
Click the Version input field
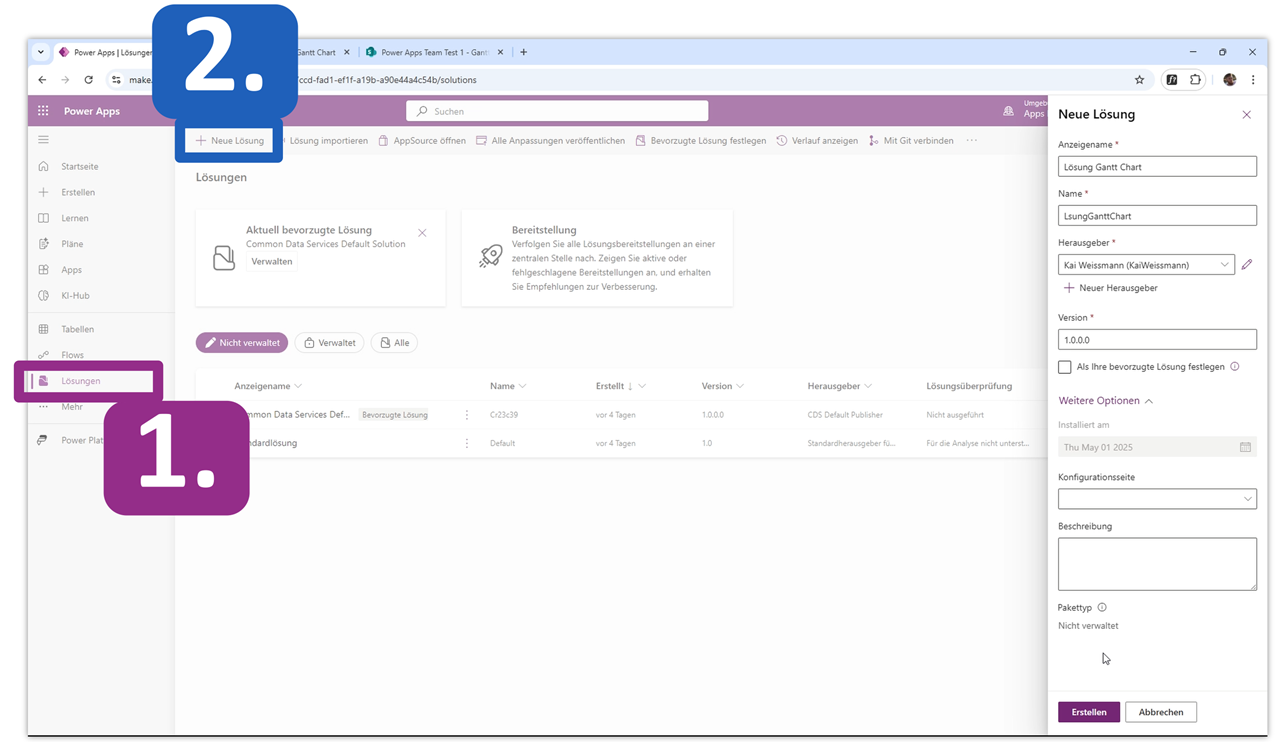coord(1157,340)
